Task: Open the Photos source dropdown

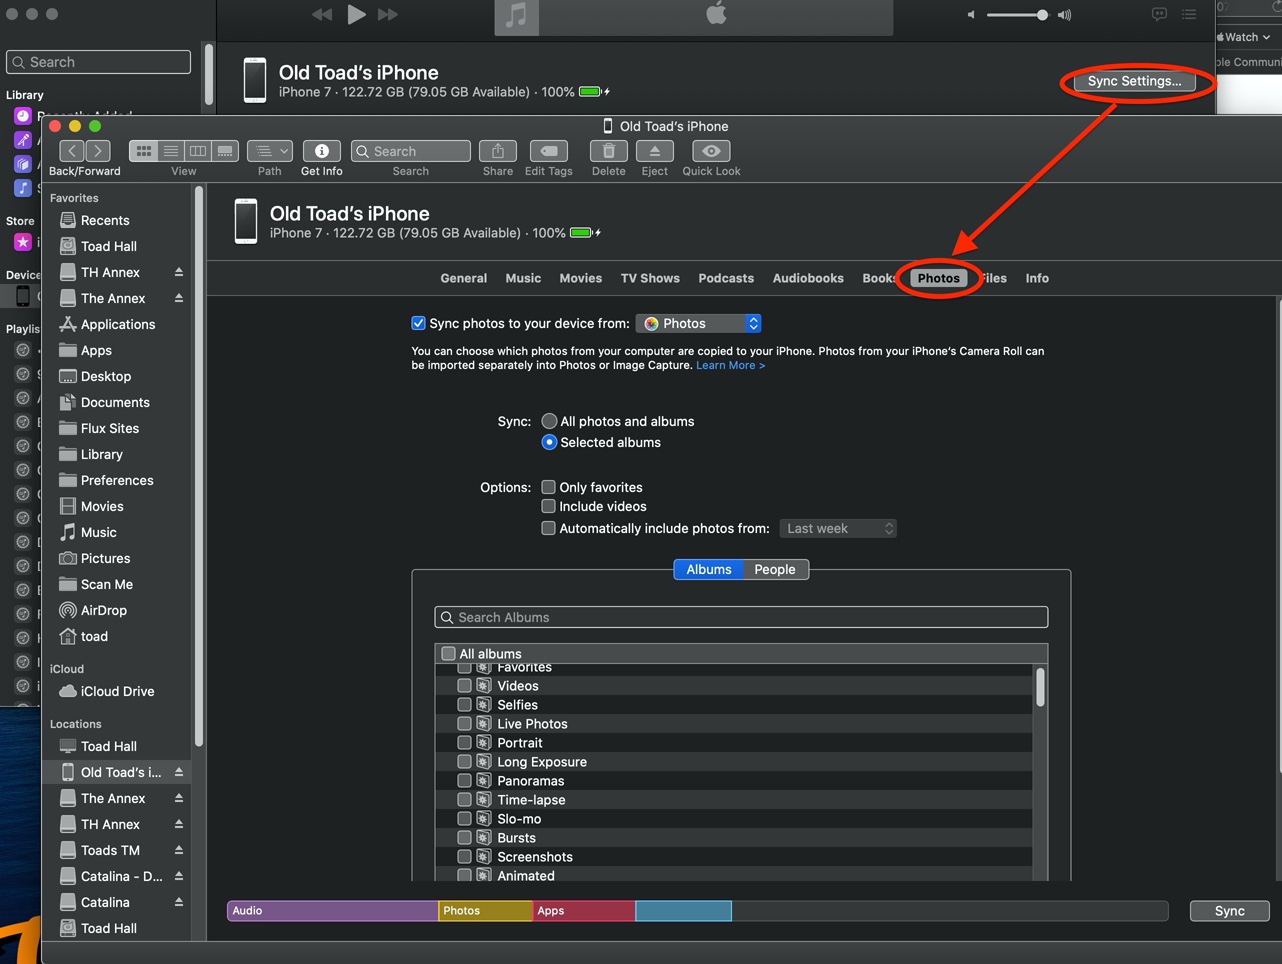Action: coord(699,323)
